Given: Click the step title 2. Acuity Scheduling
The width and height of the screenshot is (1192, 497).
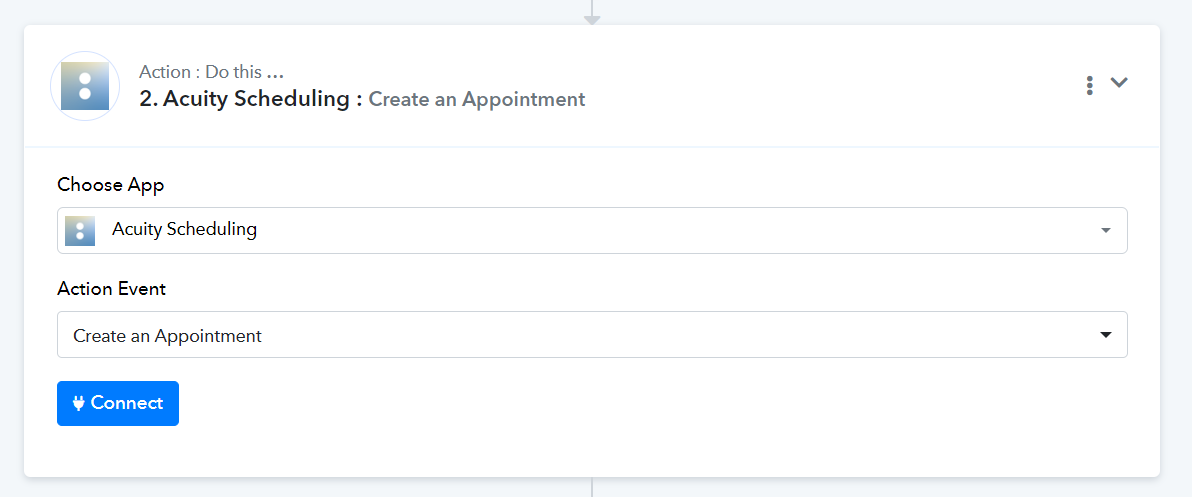Looking at the screenshot, I should 251,99.
